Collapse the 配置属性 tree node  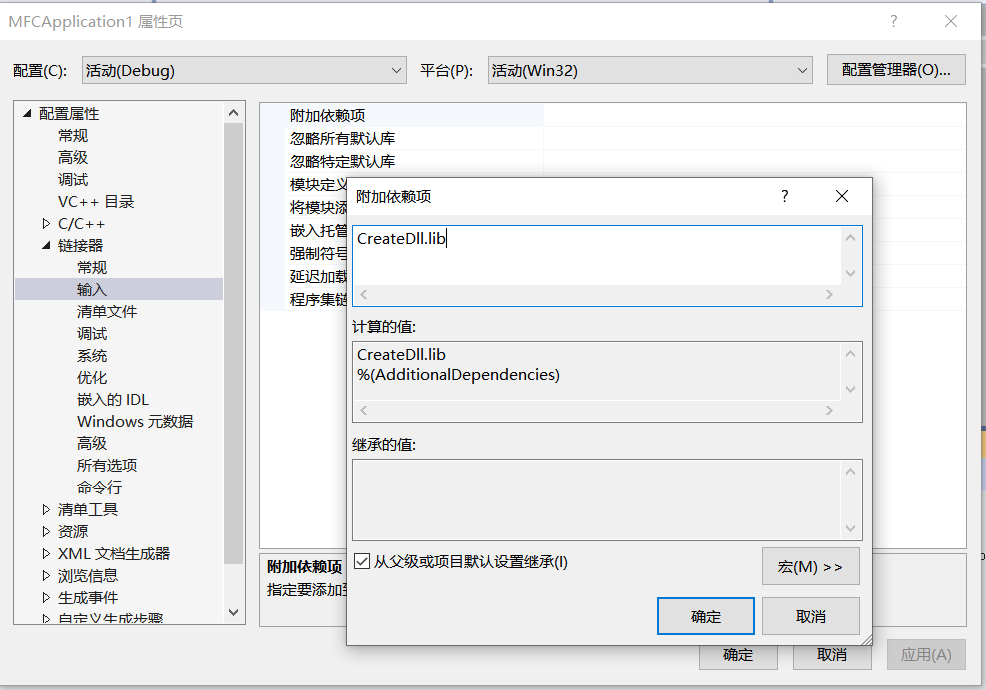click(x=27, y=113)
